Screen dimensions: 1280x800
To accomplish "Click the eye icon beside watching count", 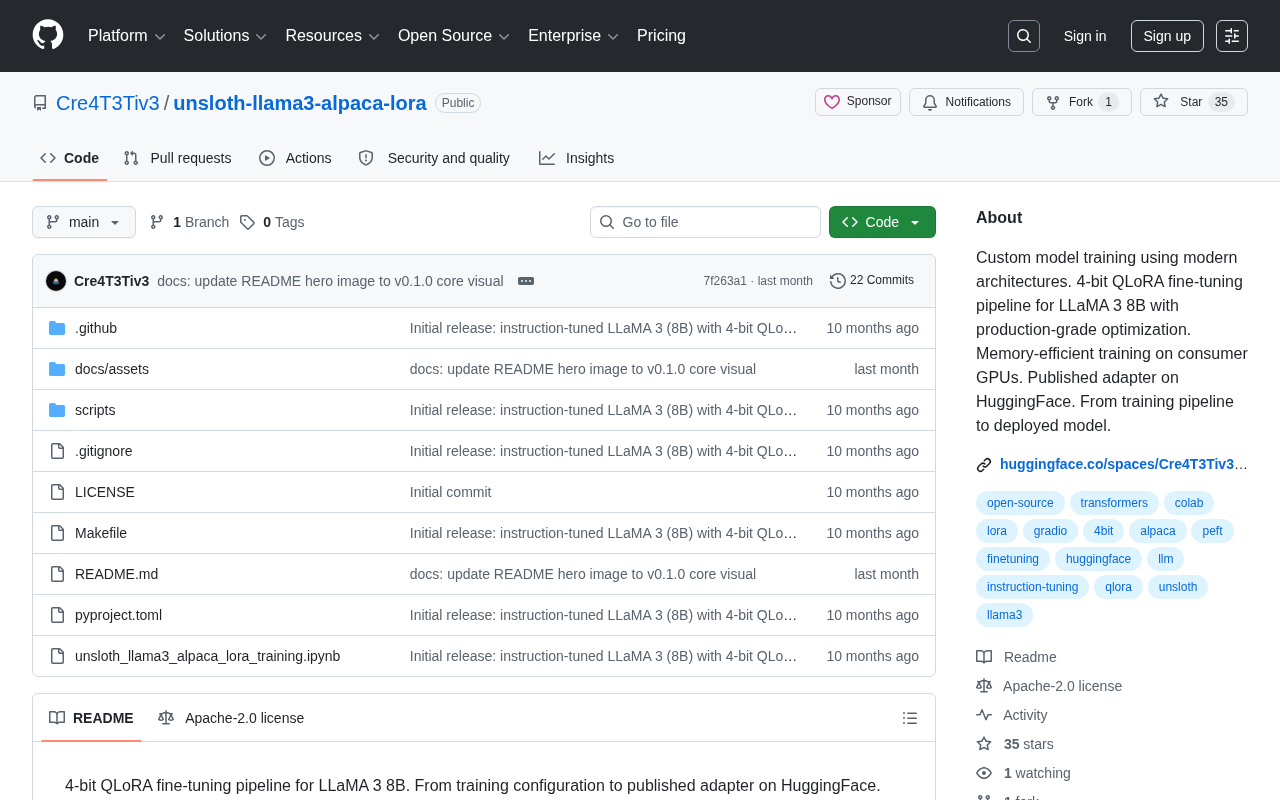I will click(x=984, y=773).
